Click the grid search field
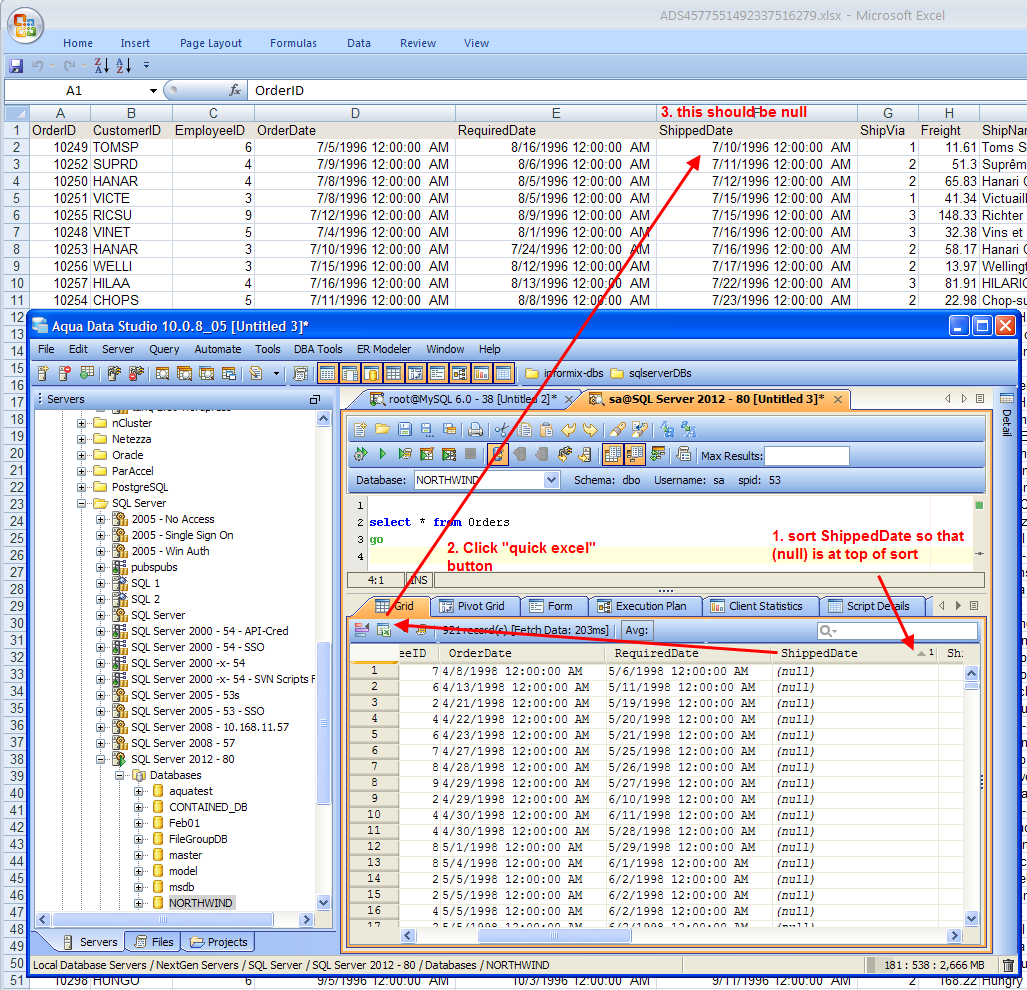The height and width of the screenshot is (990, 1027). (897, 631)
